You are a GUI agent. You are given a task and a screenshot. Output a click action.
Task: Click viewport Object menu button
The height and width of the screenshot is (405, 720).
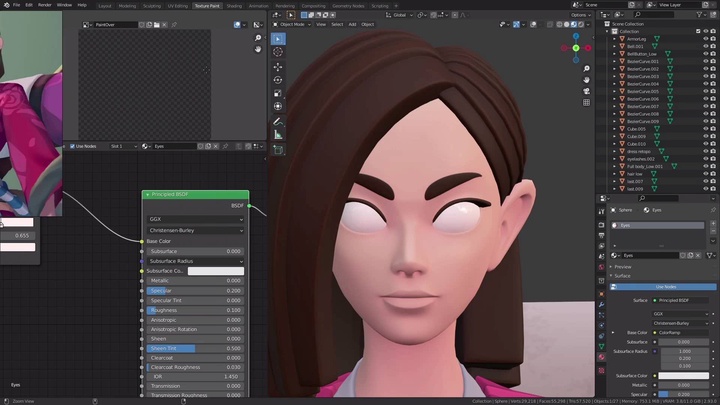click(367, 24)
